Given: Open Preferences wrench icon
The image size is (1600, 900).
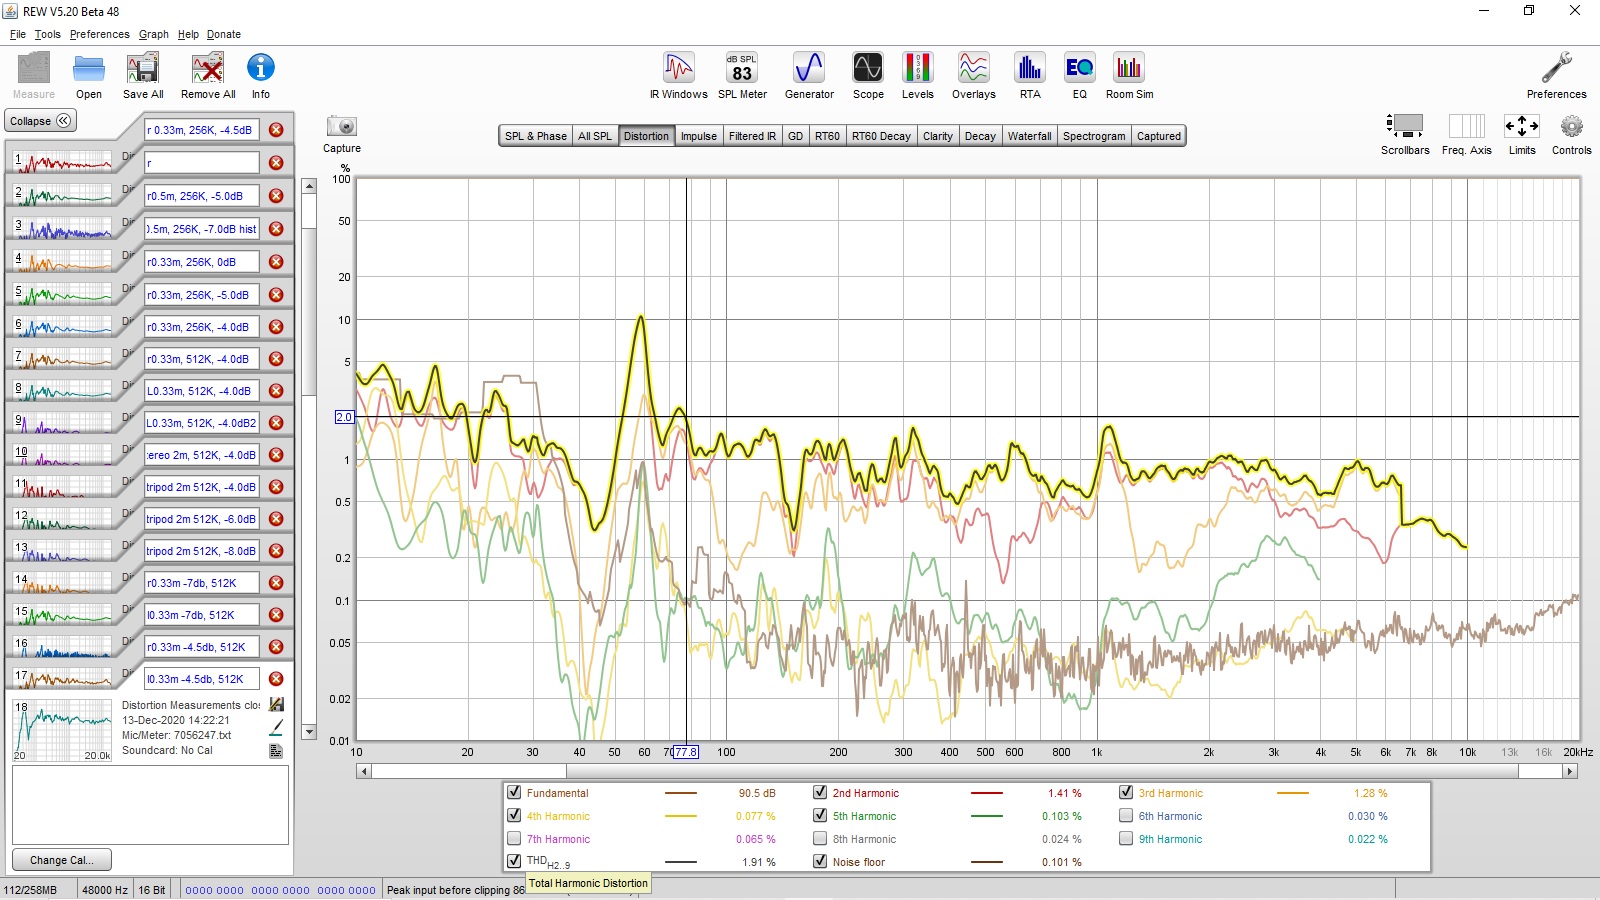Looking at the screenshot, I should tap(1556, 68).
